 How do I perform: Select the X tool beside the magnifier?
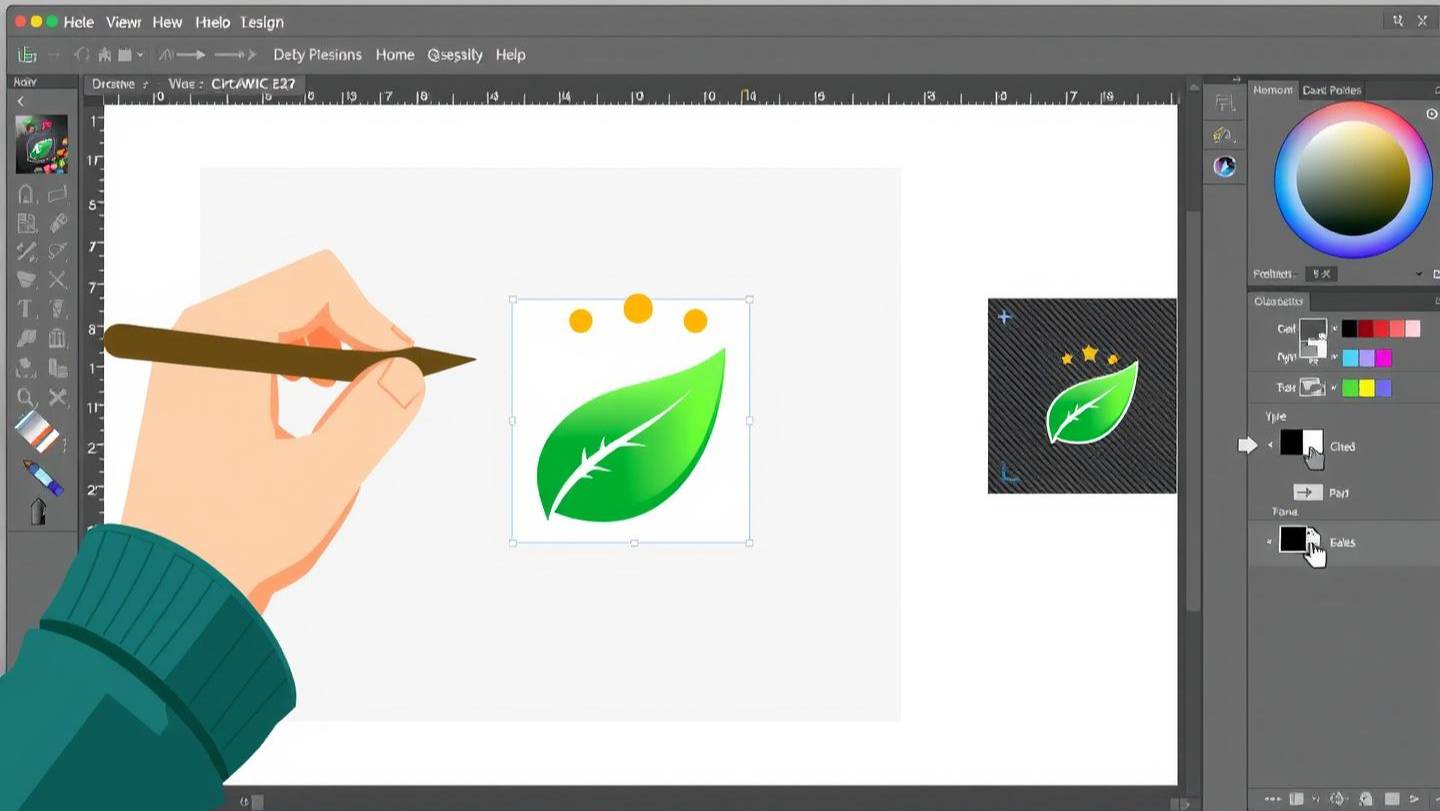pyautogui.click(x=58, y=398)
